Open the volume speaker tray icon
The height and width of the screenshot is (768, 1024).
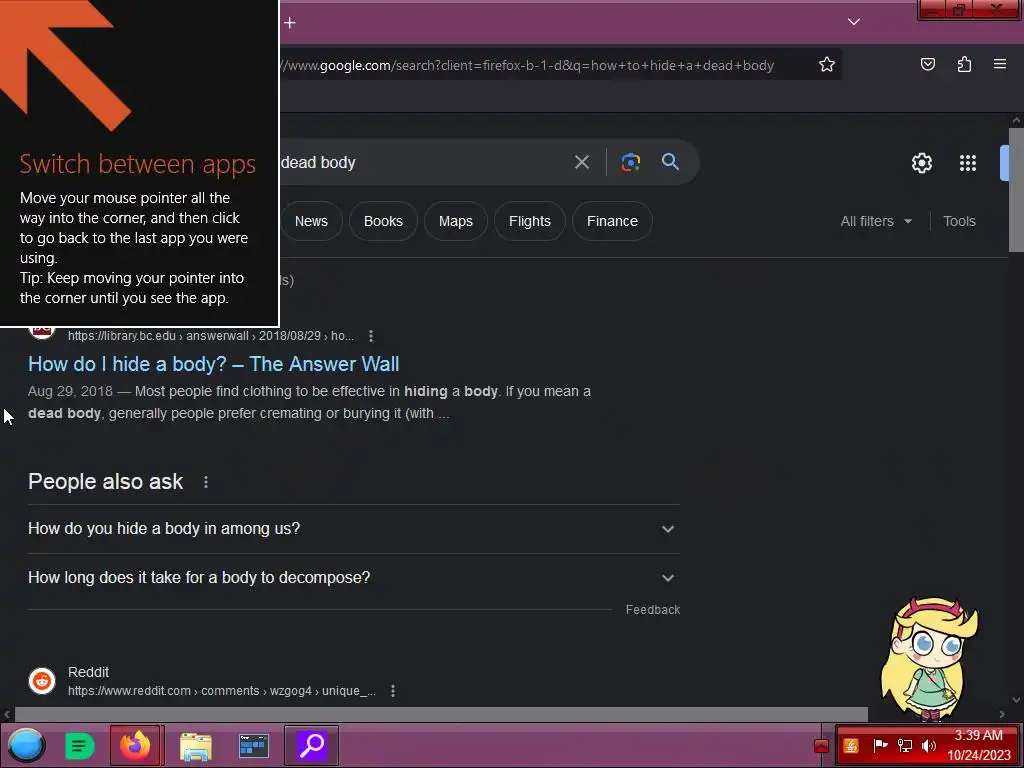[x=928, y=746]
